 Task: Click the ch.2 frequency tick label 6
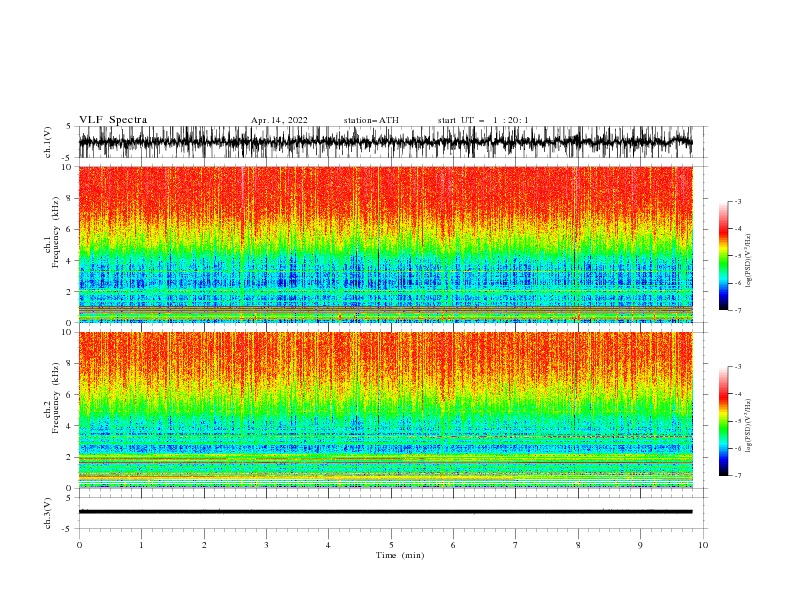tap(70, 394)
